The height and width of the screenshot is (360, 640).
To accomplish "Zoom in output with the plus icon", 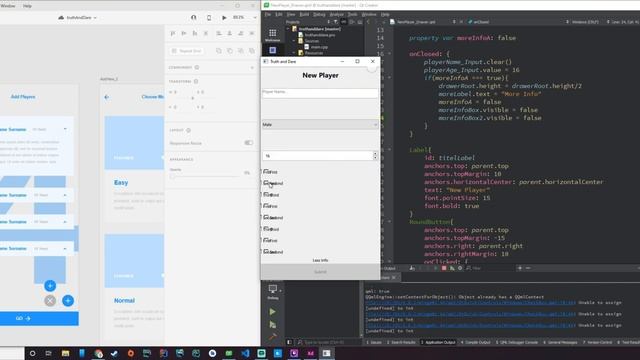I will pyautogui.click(x=520, y=268).
